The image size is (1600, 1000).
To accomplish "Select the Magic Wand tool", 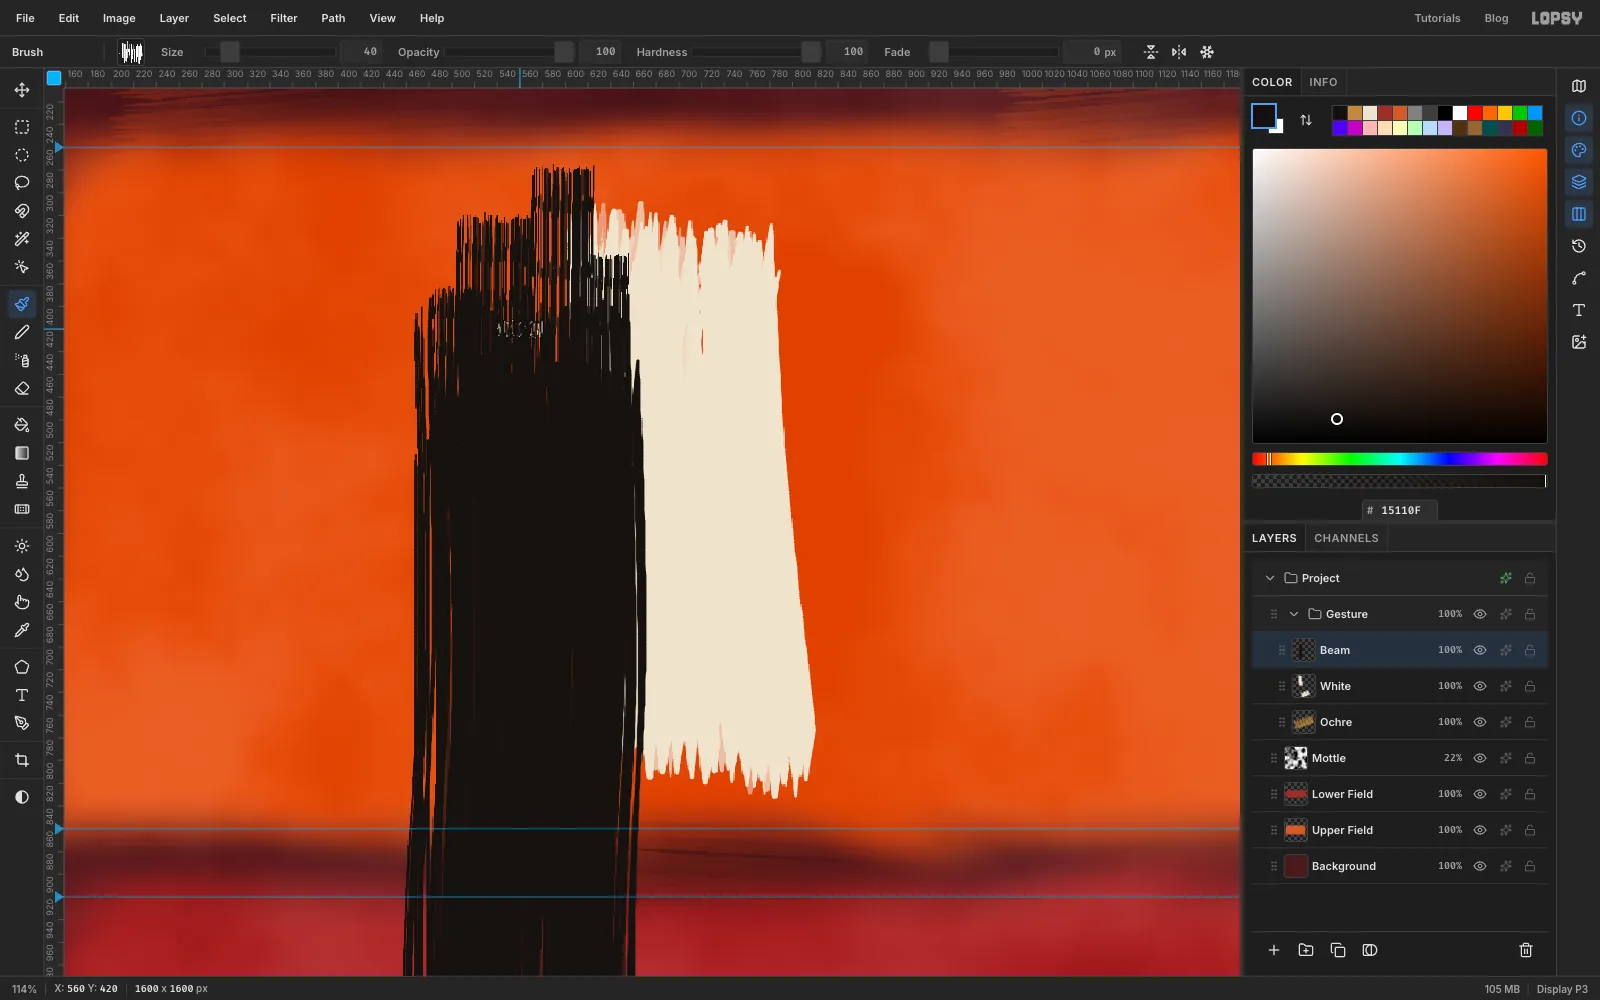I will (x=22, y=239).
